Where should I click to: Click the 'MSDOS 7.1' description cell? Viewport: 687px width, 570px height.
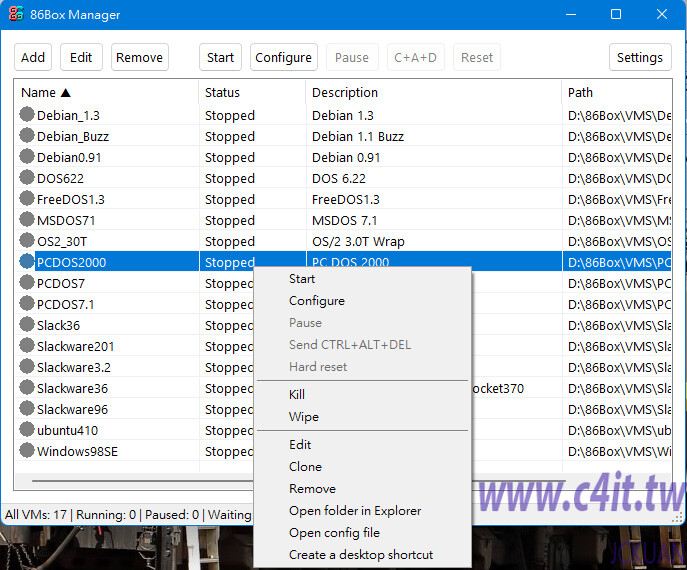pos(344,221)
